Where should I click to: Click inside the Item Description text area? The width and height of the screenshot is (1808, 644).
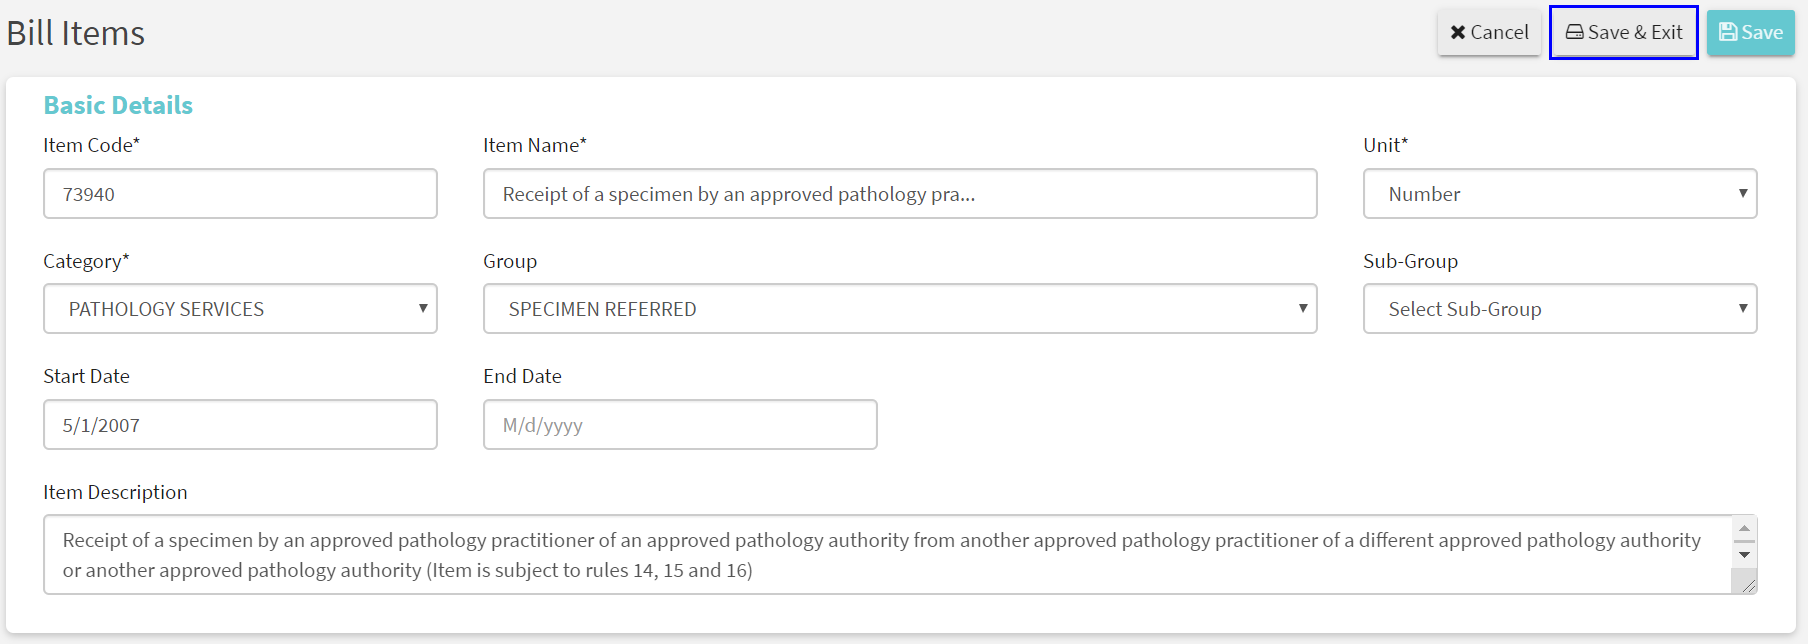coord(800,555)
